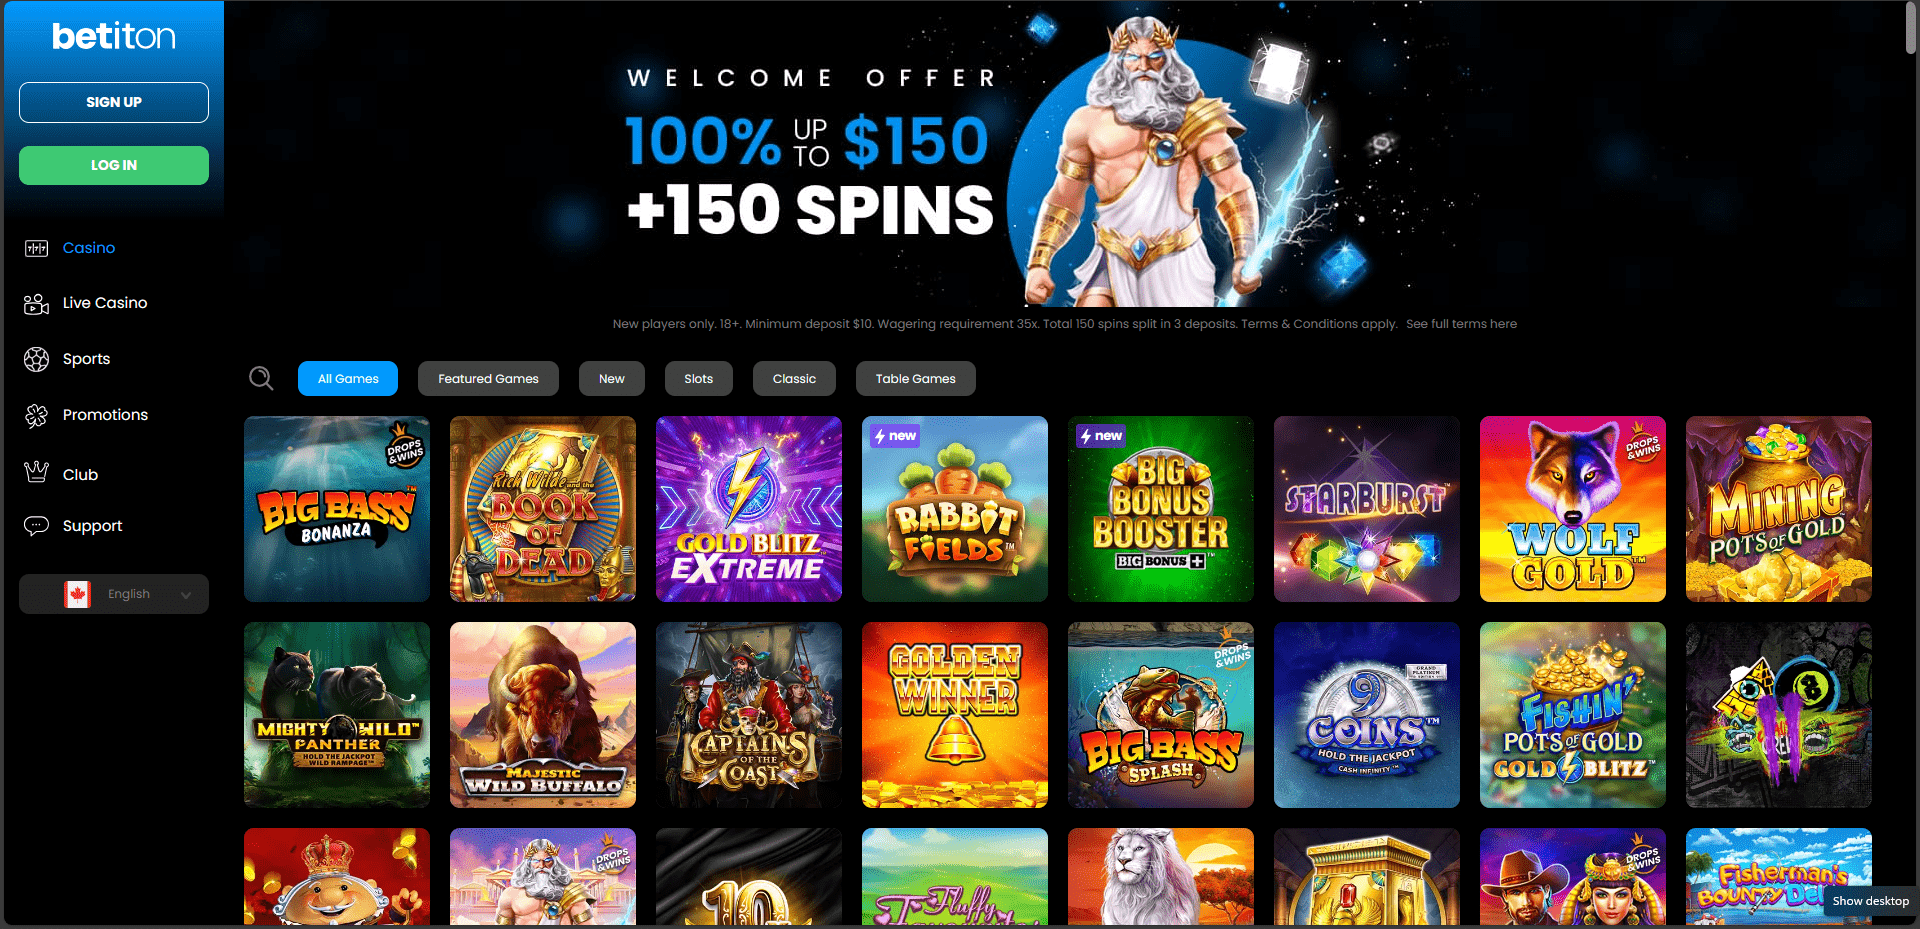Viewport: 1920px width, 929px height.
Task: Click the green LOG IN button
Action: 114,165
